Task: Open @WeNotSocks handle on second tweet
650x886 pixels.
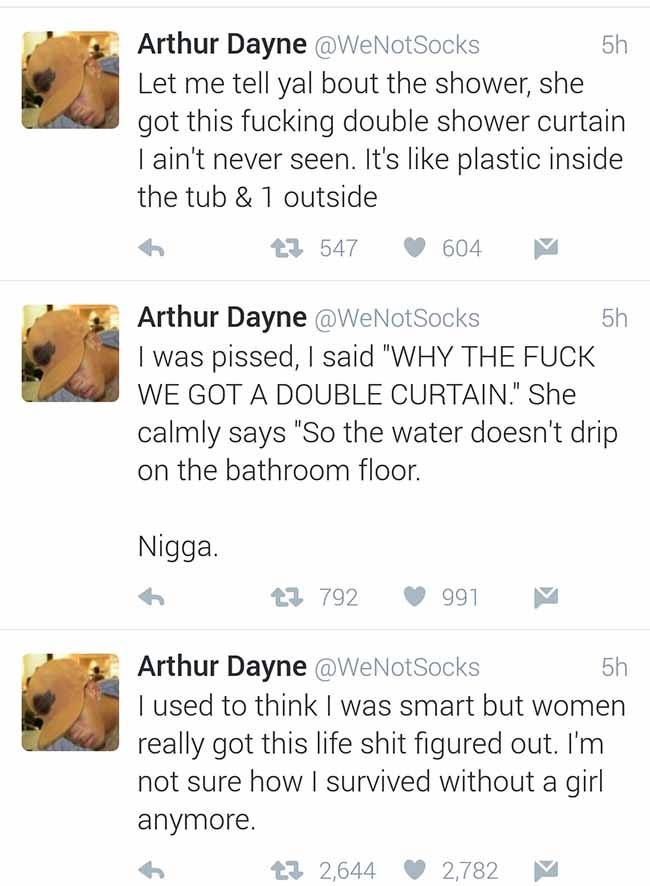Action: 396,318
